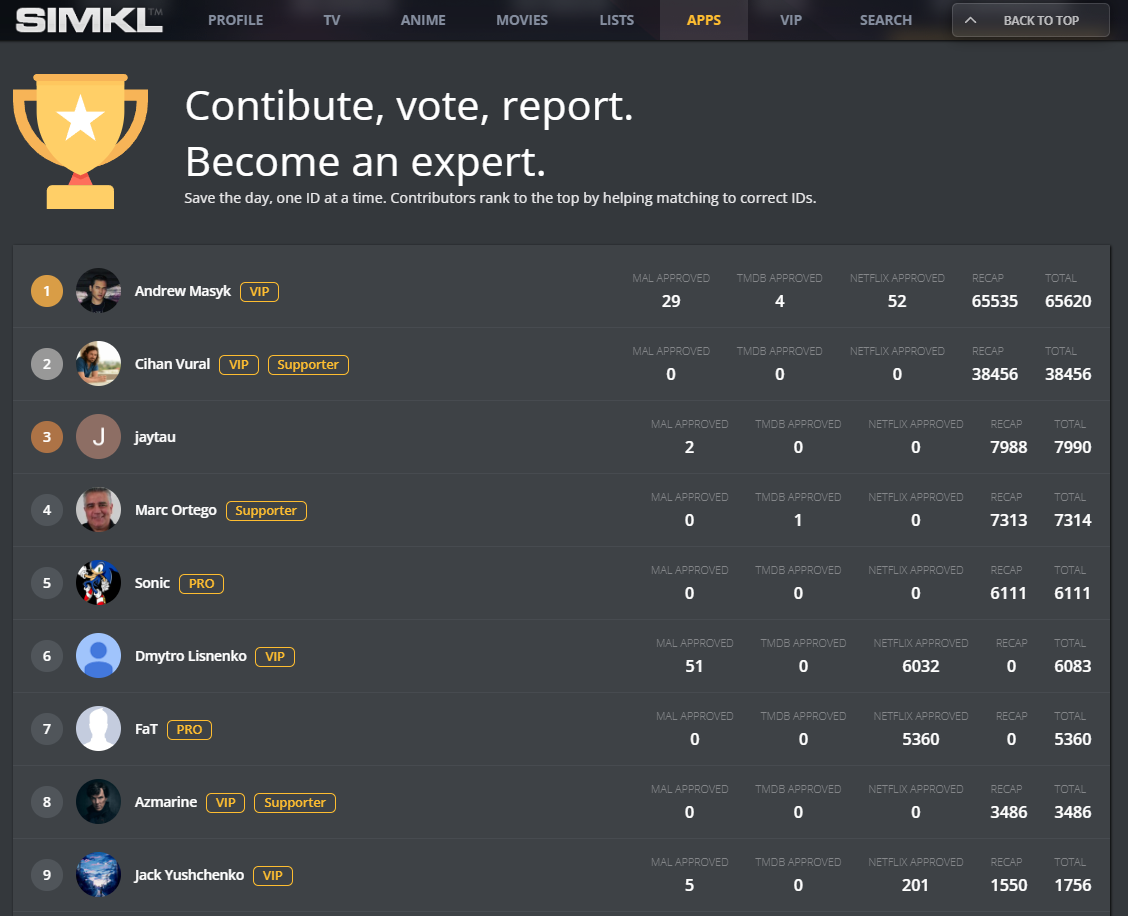Click the up chevron in Back to Top
This screenshot has width=1128, height=916.
point(970,20)
